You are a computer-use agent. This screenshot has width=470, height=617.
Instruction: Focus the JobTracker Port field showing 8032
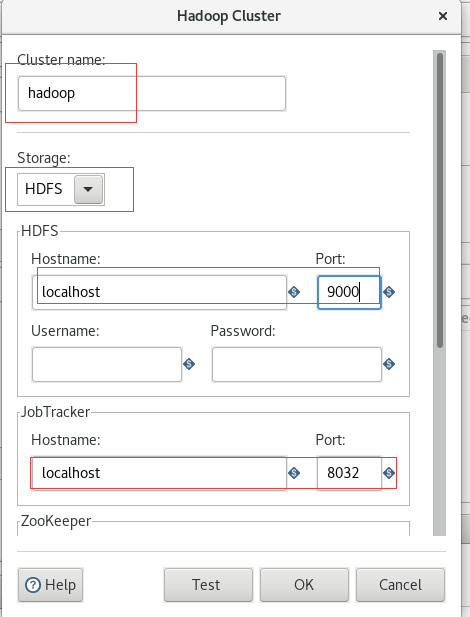349,473
